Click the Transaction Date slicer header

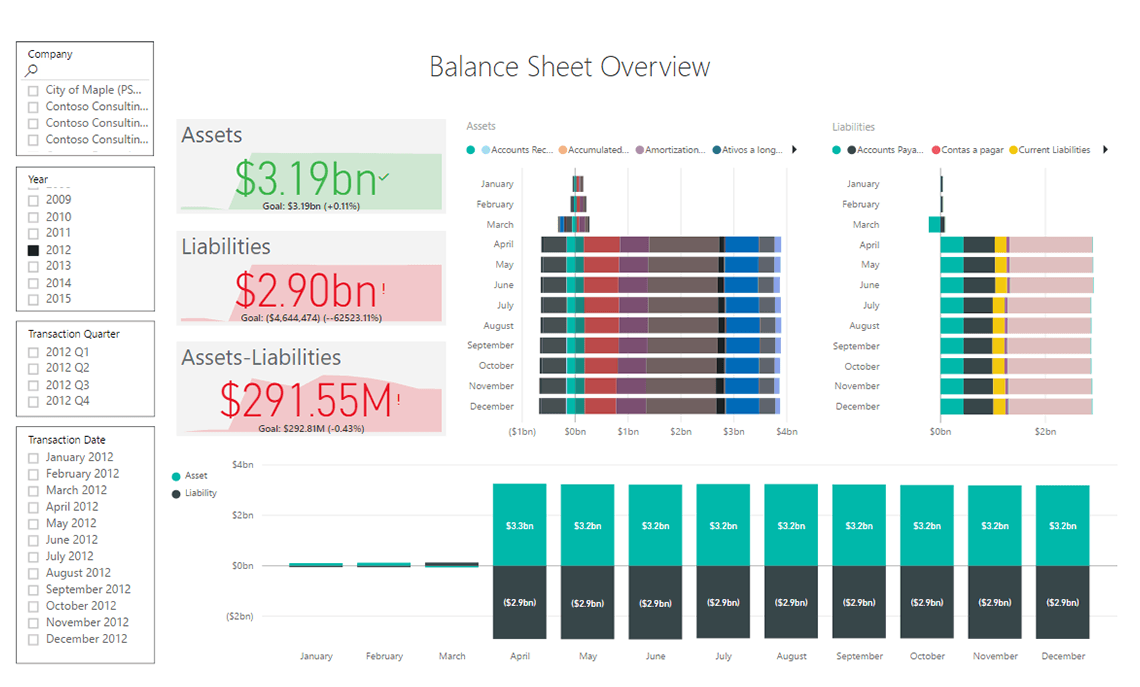click(x=66, y=440)
